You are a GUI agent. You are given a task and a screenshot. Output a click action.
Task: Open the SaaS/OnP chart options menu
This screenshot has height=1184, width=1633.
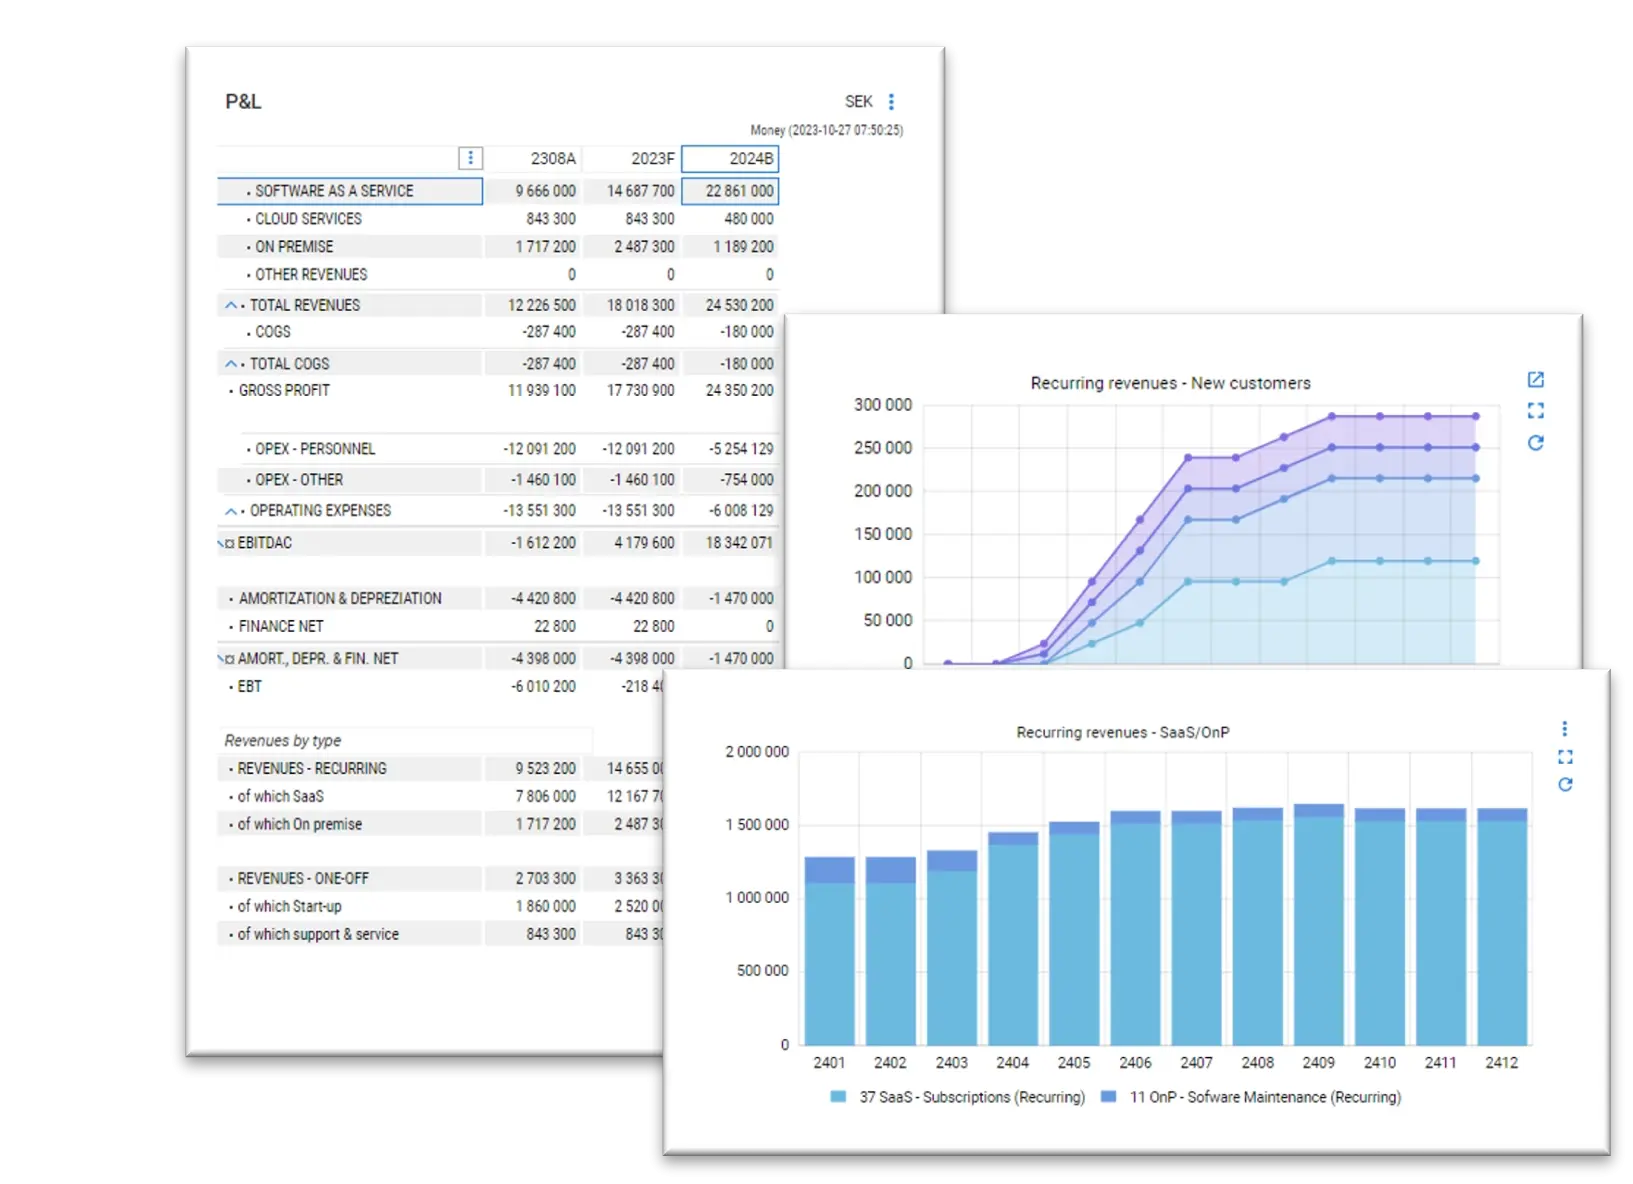click(x=1564, y=729)
